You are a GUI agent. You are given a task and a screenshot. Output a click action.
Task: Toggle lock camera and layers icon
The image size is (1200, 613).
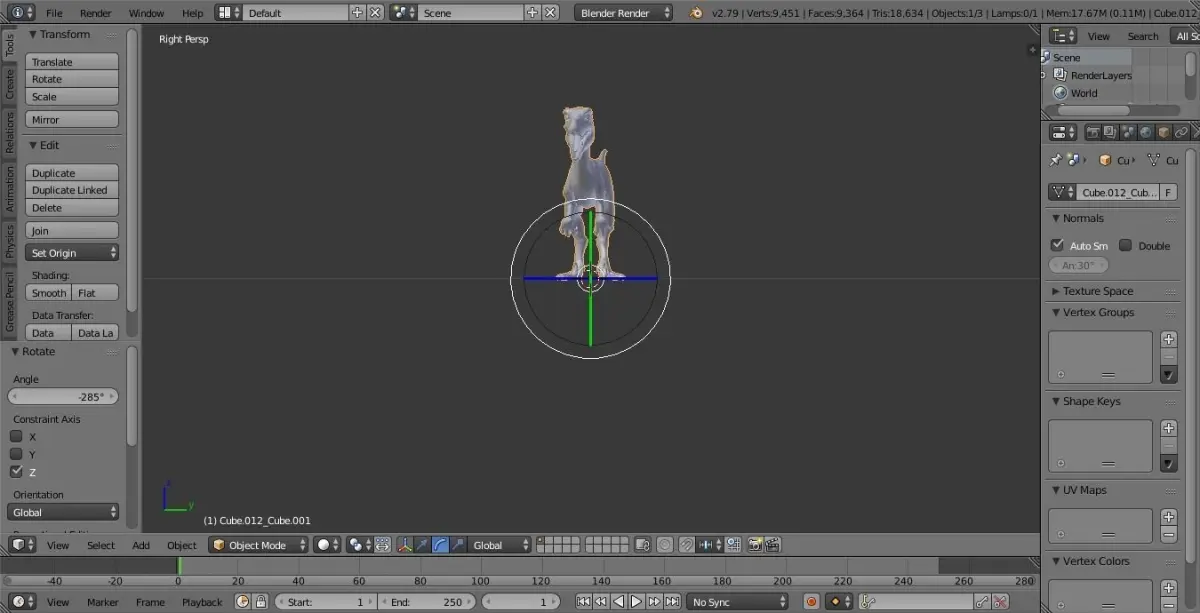[x=642, y=545]
